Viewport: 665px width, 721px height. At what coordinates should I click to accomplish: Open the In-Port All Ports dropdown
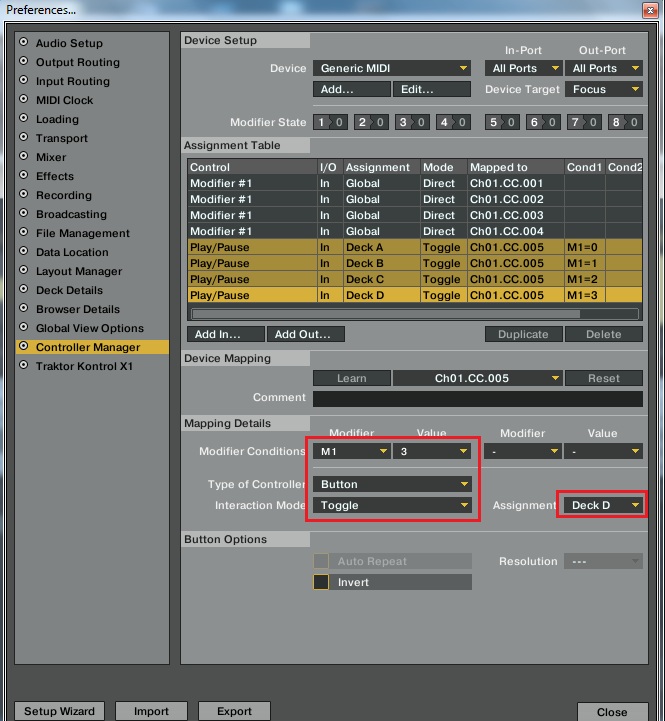[x=523, y=68]
